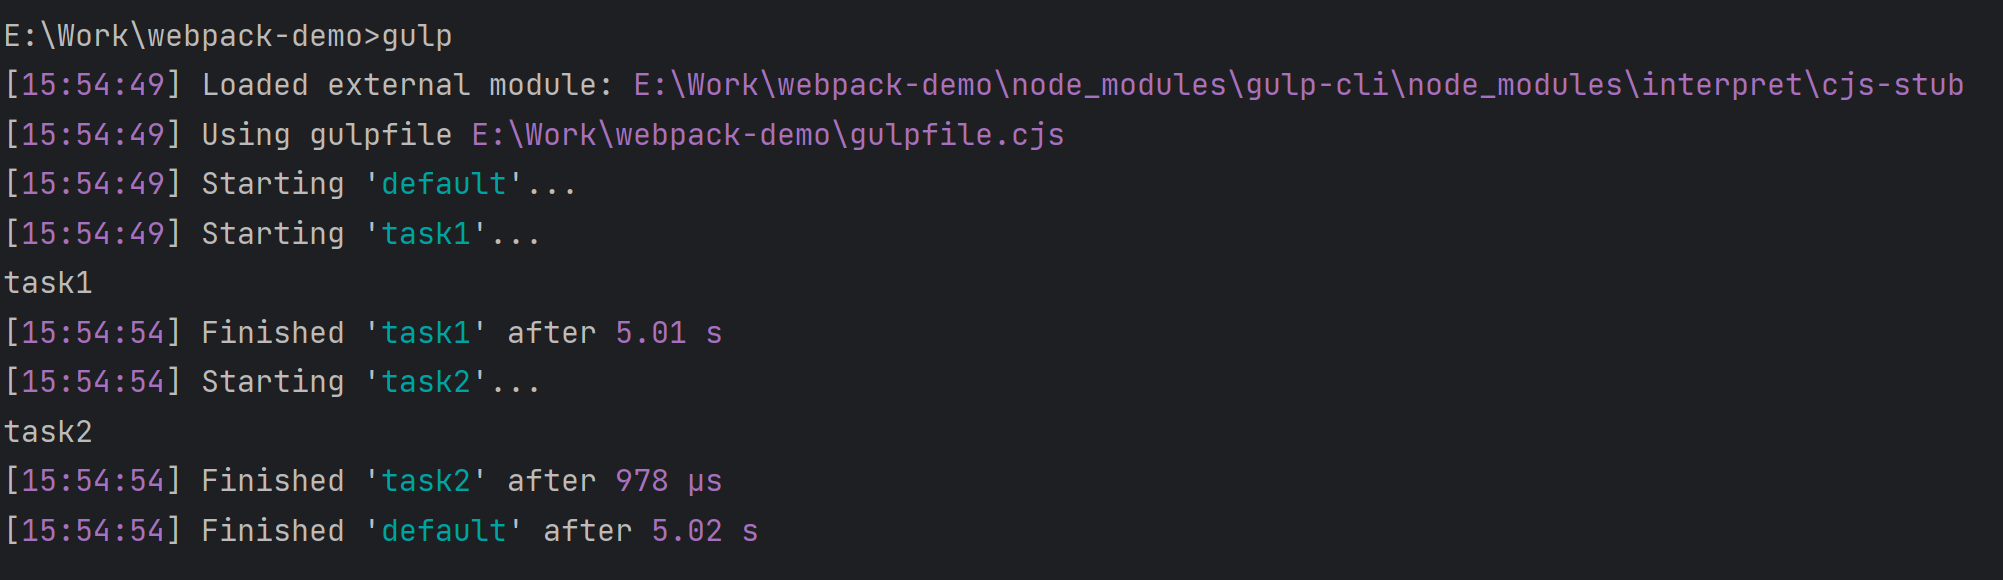Click 'task1' in the Starting line
Viewport: 2003px width, 580px height.
425,234
